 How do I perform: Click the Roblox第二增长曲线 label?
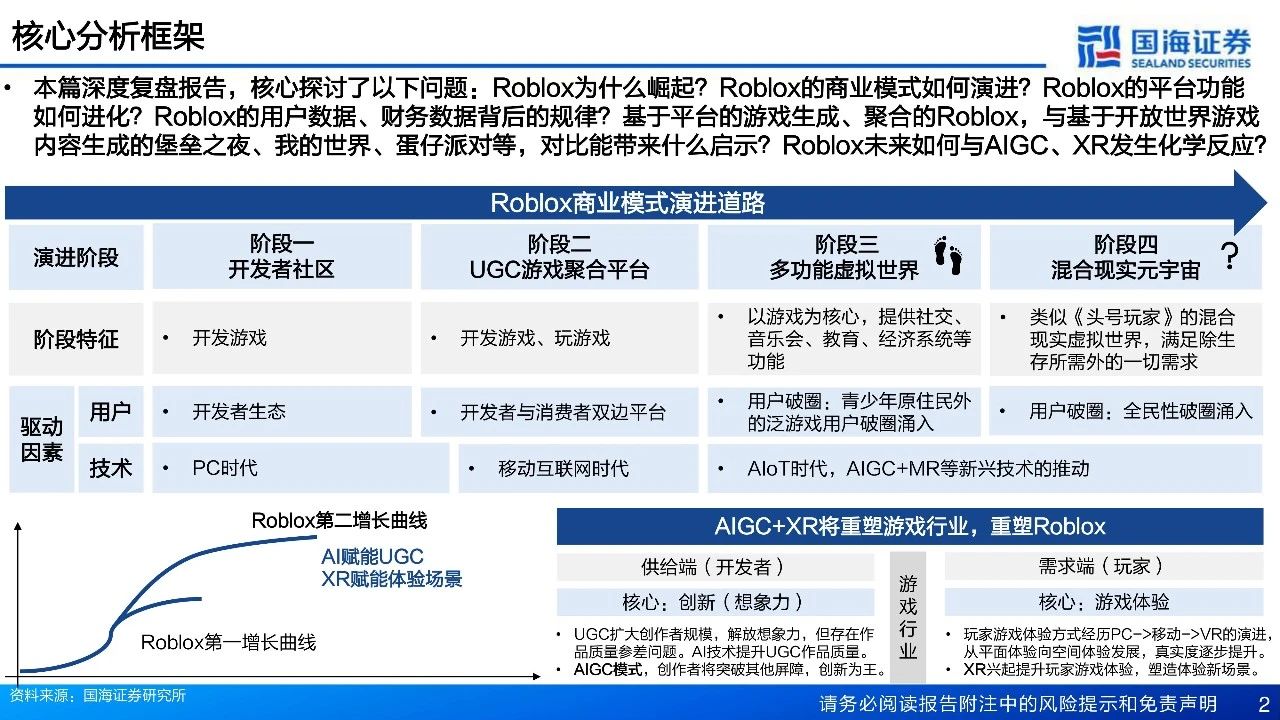click(x=339, y=520)
